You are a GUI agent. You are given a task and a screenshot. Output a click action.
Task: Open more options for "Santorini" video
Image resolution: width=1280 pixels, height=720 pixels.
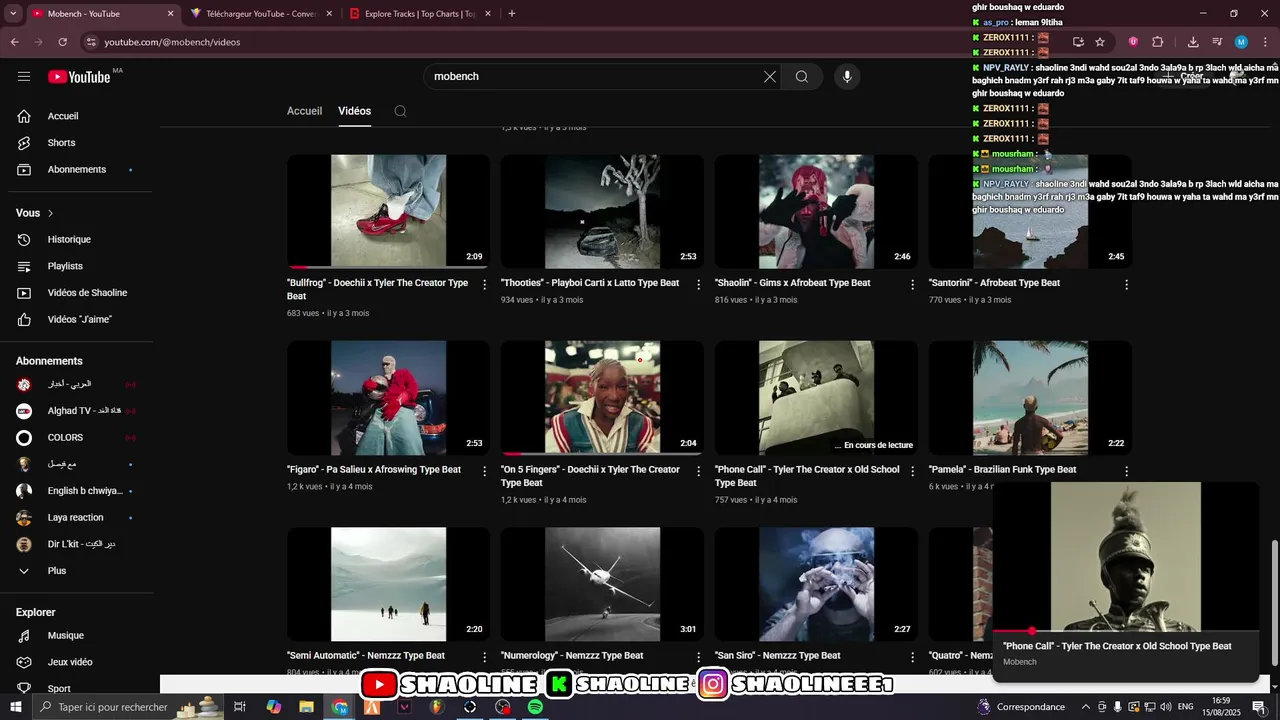point(1126,285)
